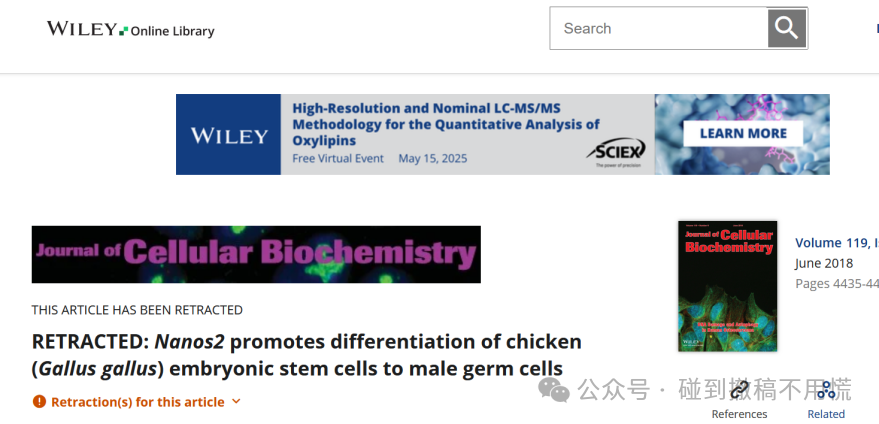Open the Volume 119 issue link
The image size is (879, 424).
coord(836,243)
